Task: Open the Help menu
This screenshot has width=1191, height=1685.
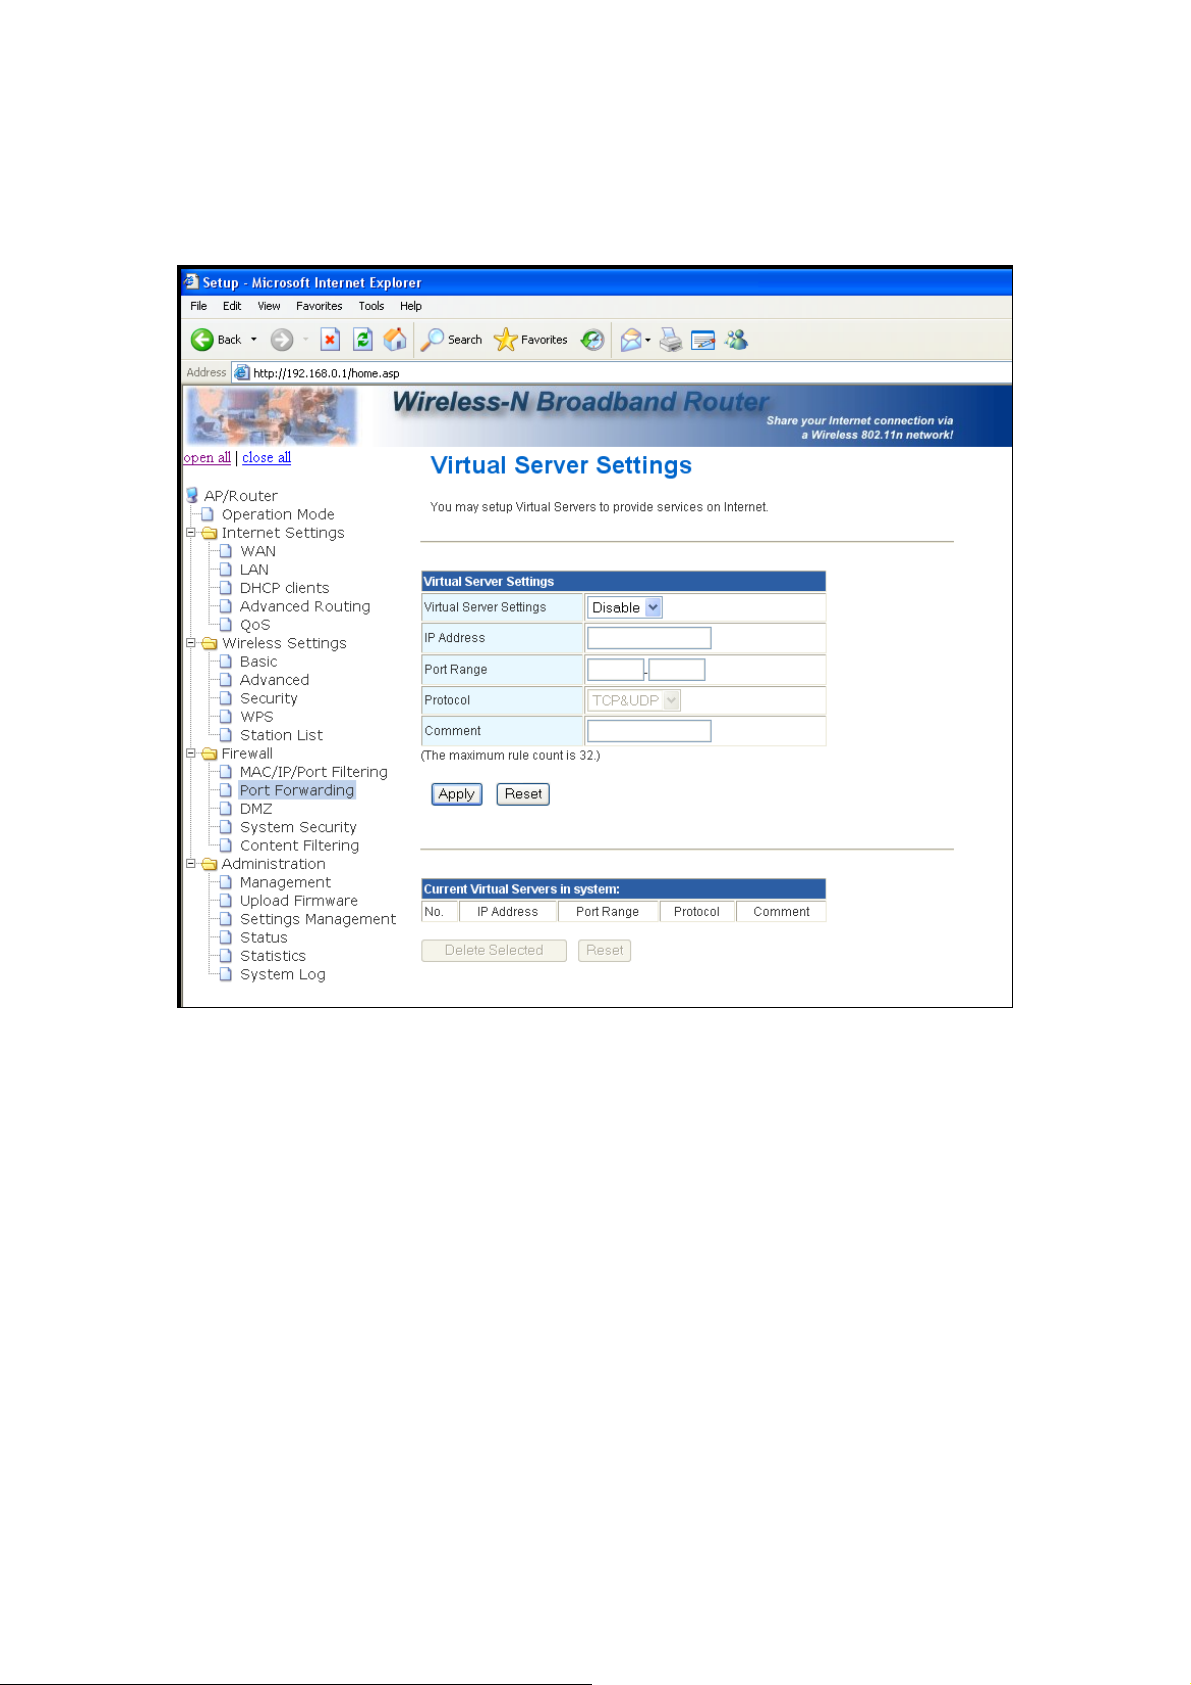Action: [x=411, y=306]
